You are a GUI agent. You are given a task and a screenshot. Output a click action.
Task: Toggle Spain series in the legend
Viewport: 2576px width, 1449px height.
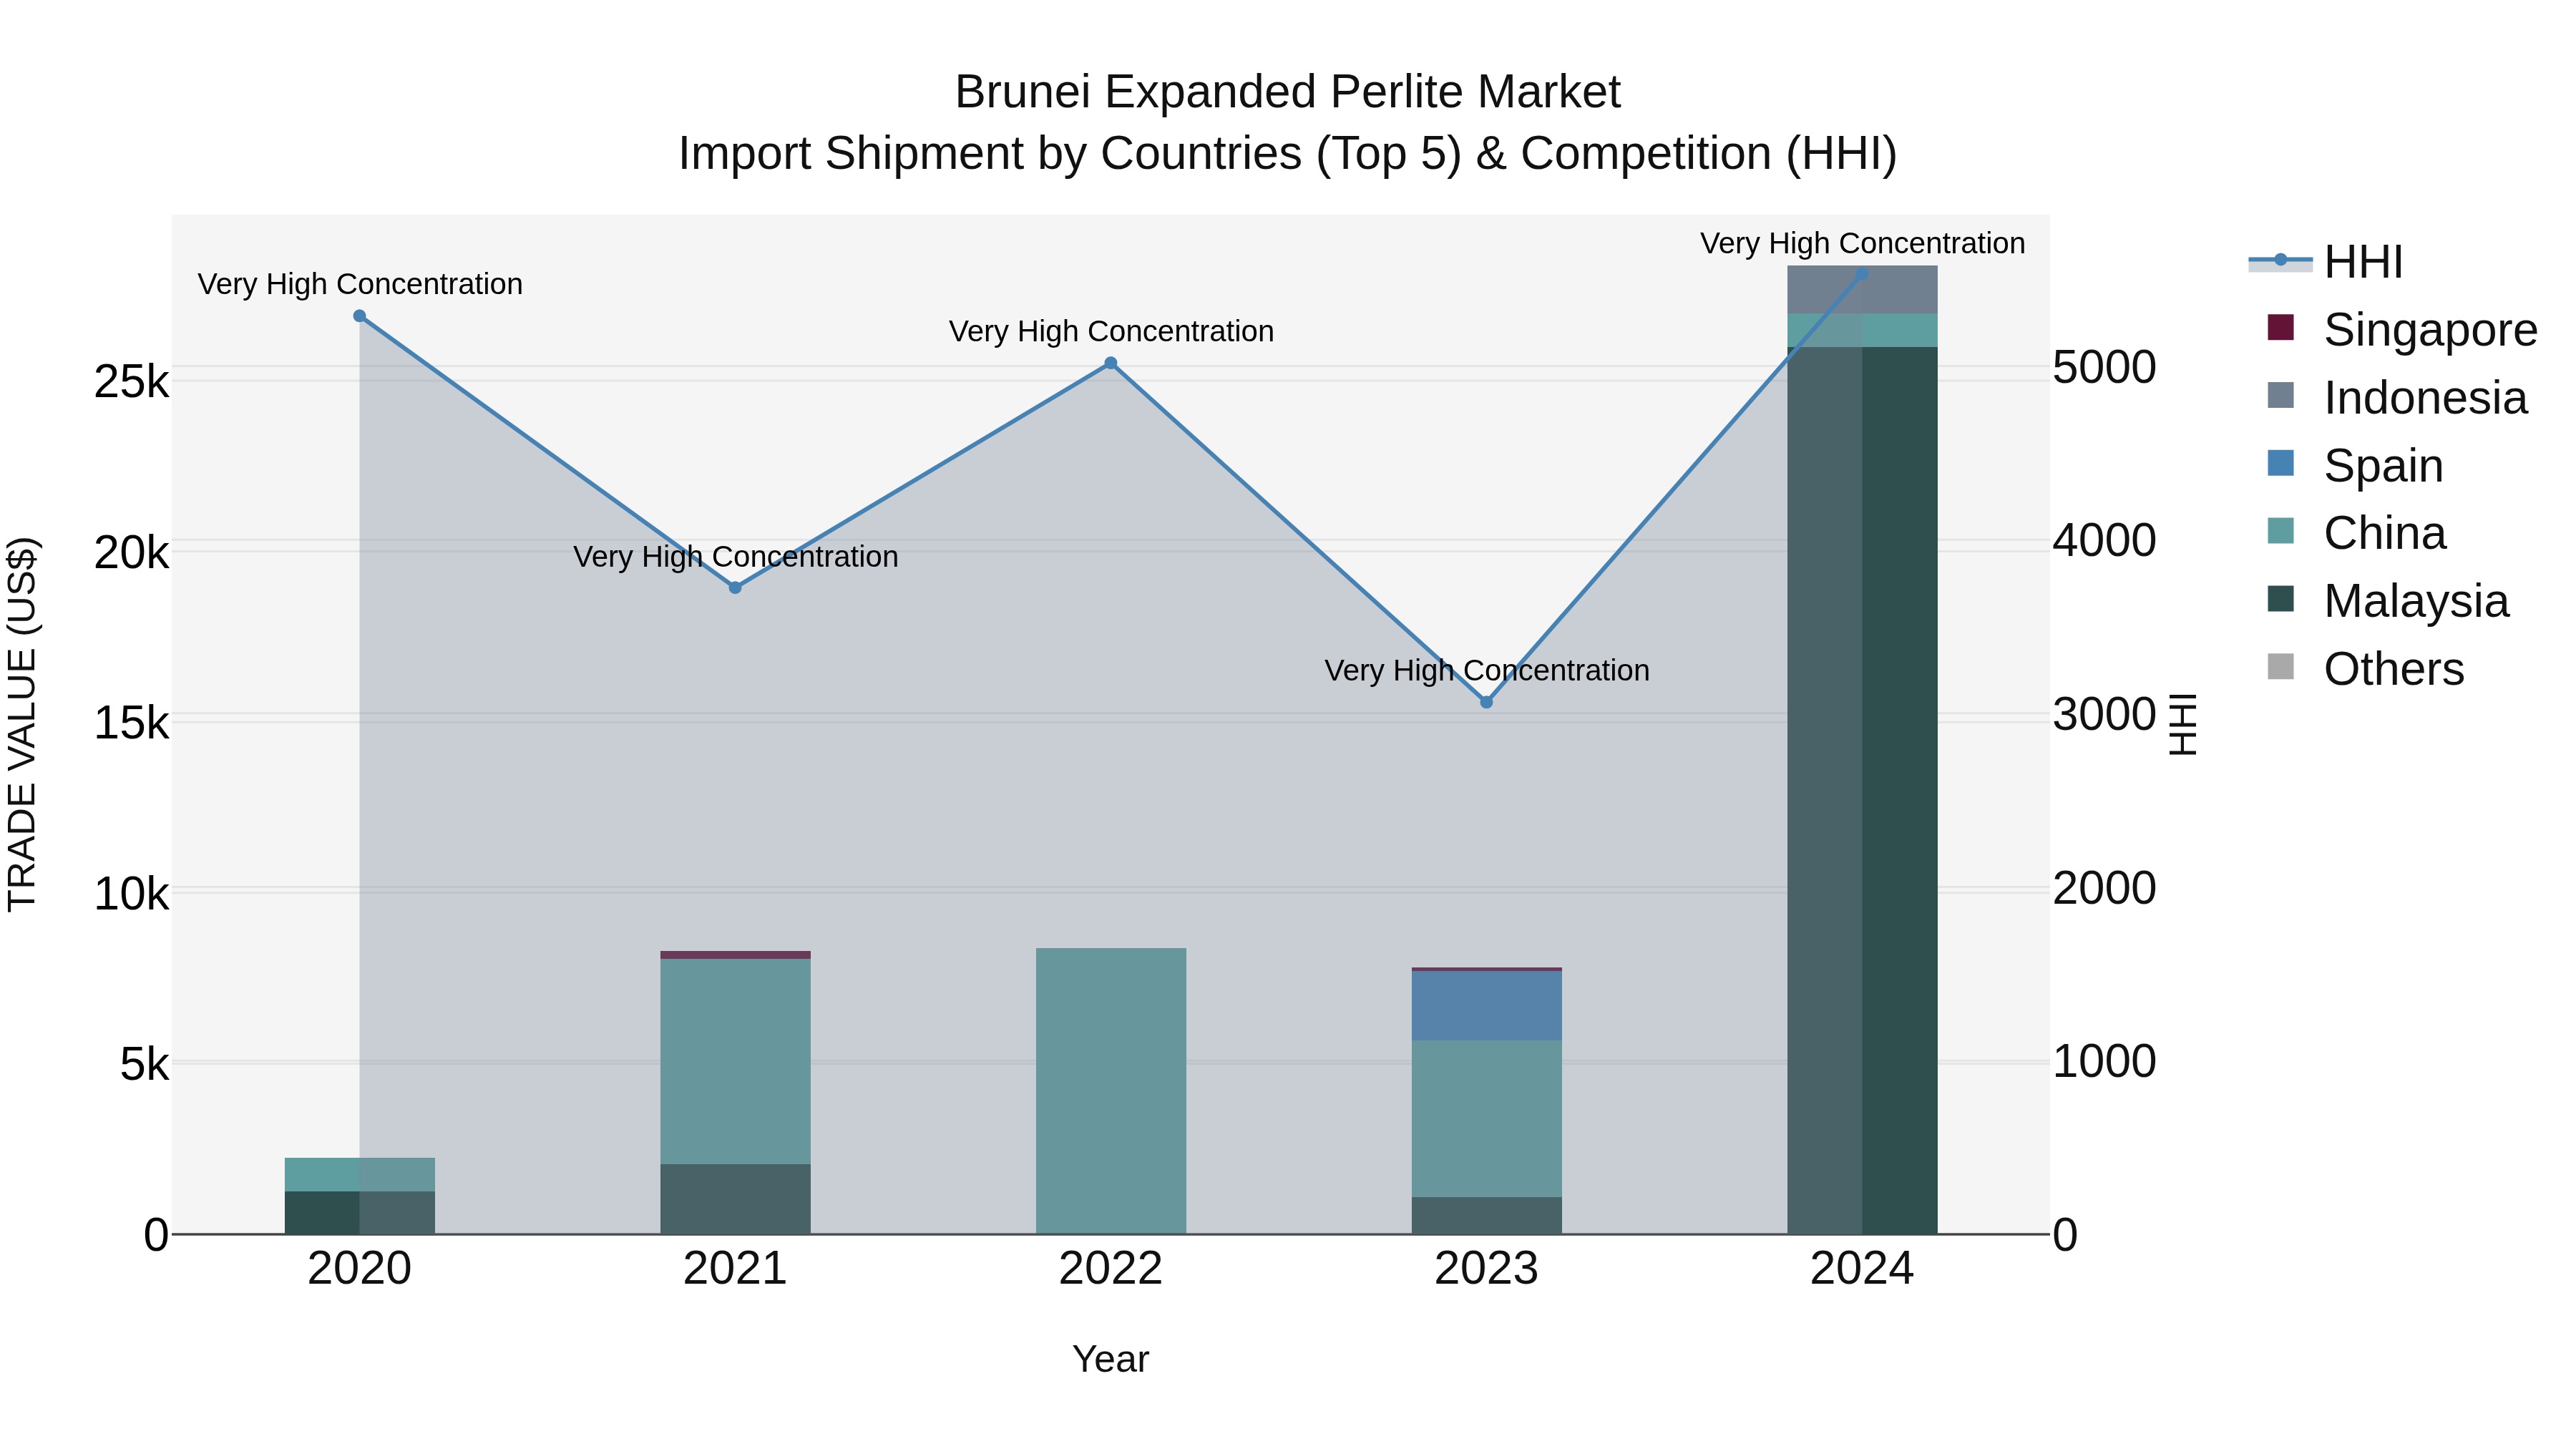[2355, 465]
